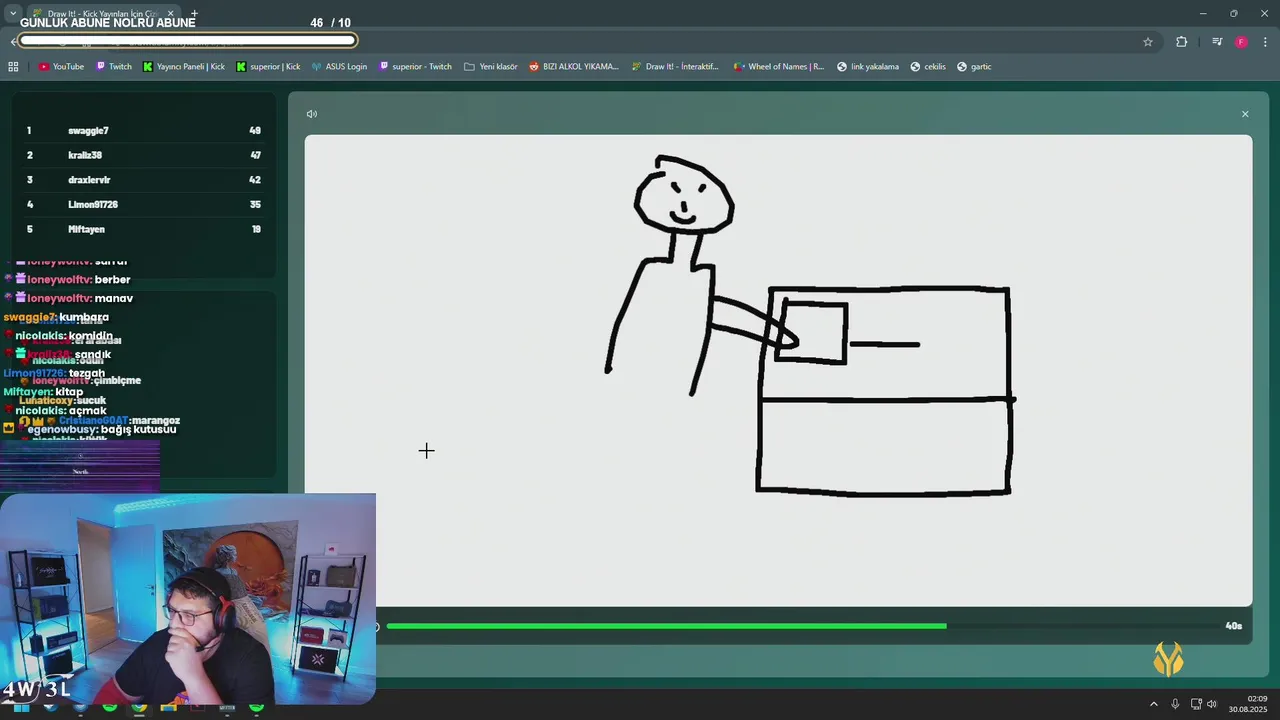This screenshot has height=720, width=1280.
Task: Click the chat message 'açmak'
Action: coord(87,410)
